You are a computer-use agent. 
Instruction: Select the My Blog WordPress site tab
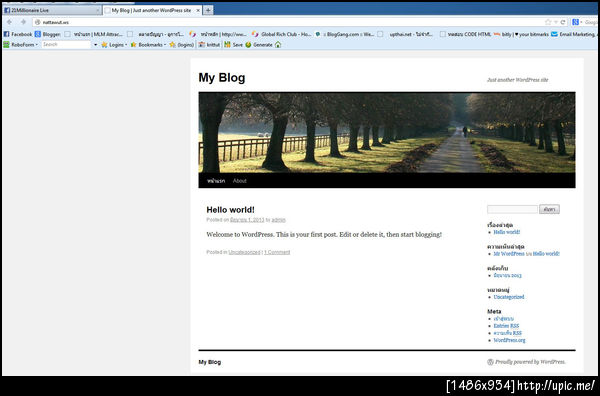[x=152, y=10]
